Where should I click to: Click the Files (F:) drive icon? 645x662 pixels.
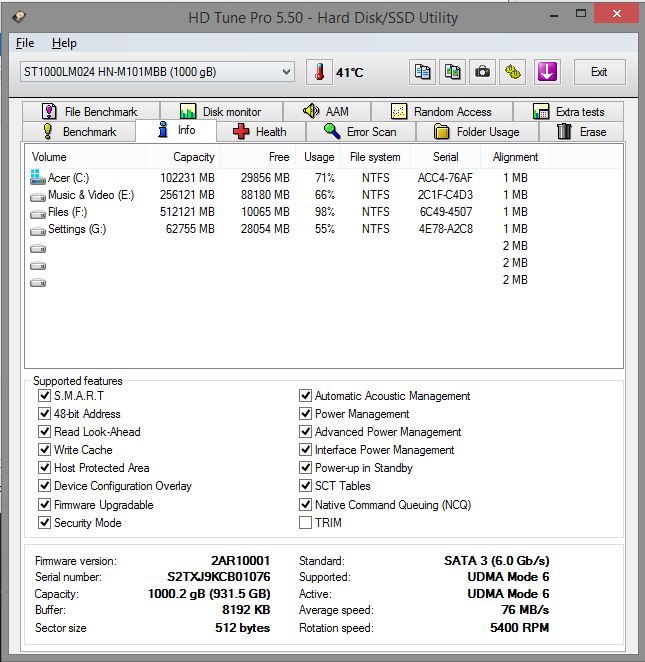(x=38, y=214)
